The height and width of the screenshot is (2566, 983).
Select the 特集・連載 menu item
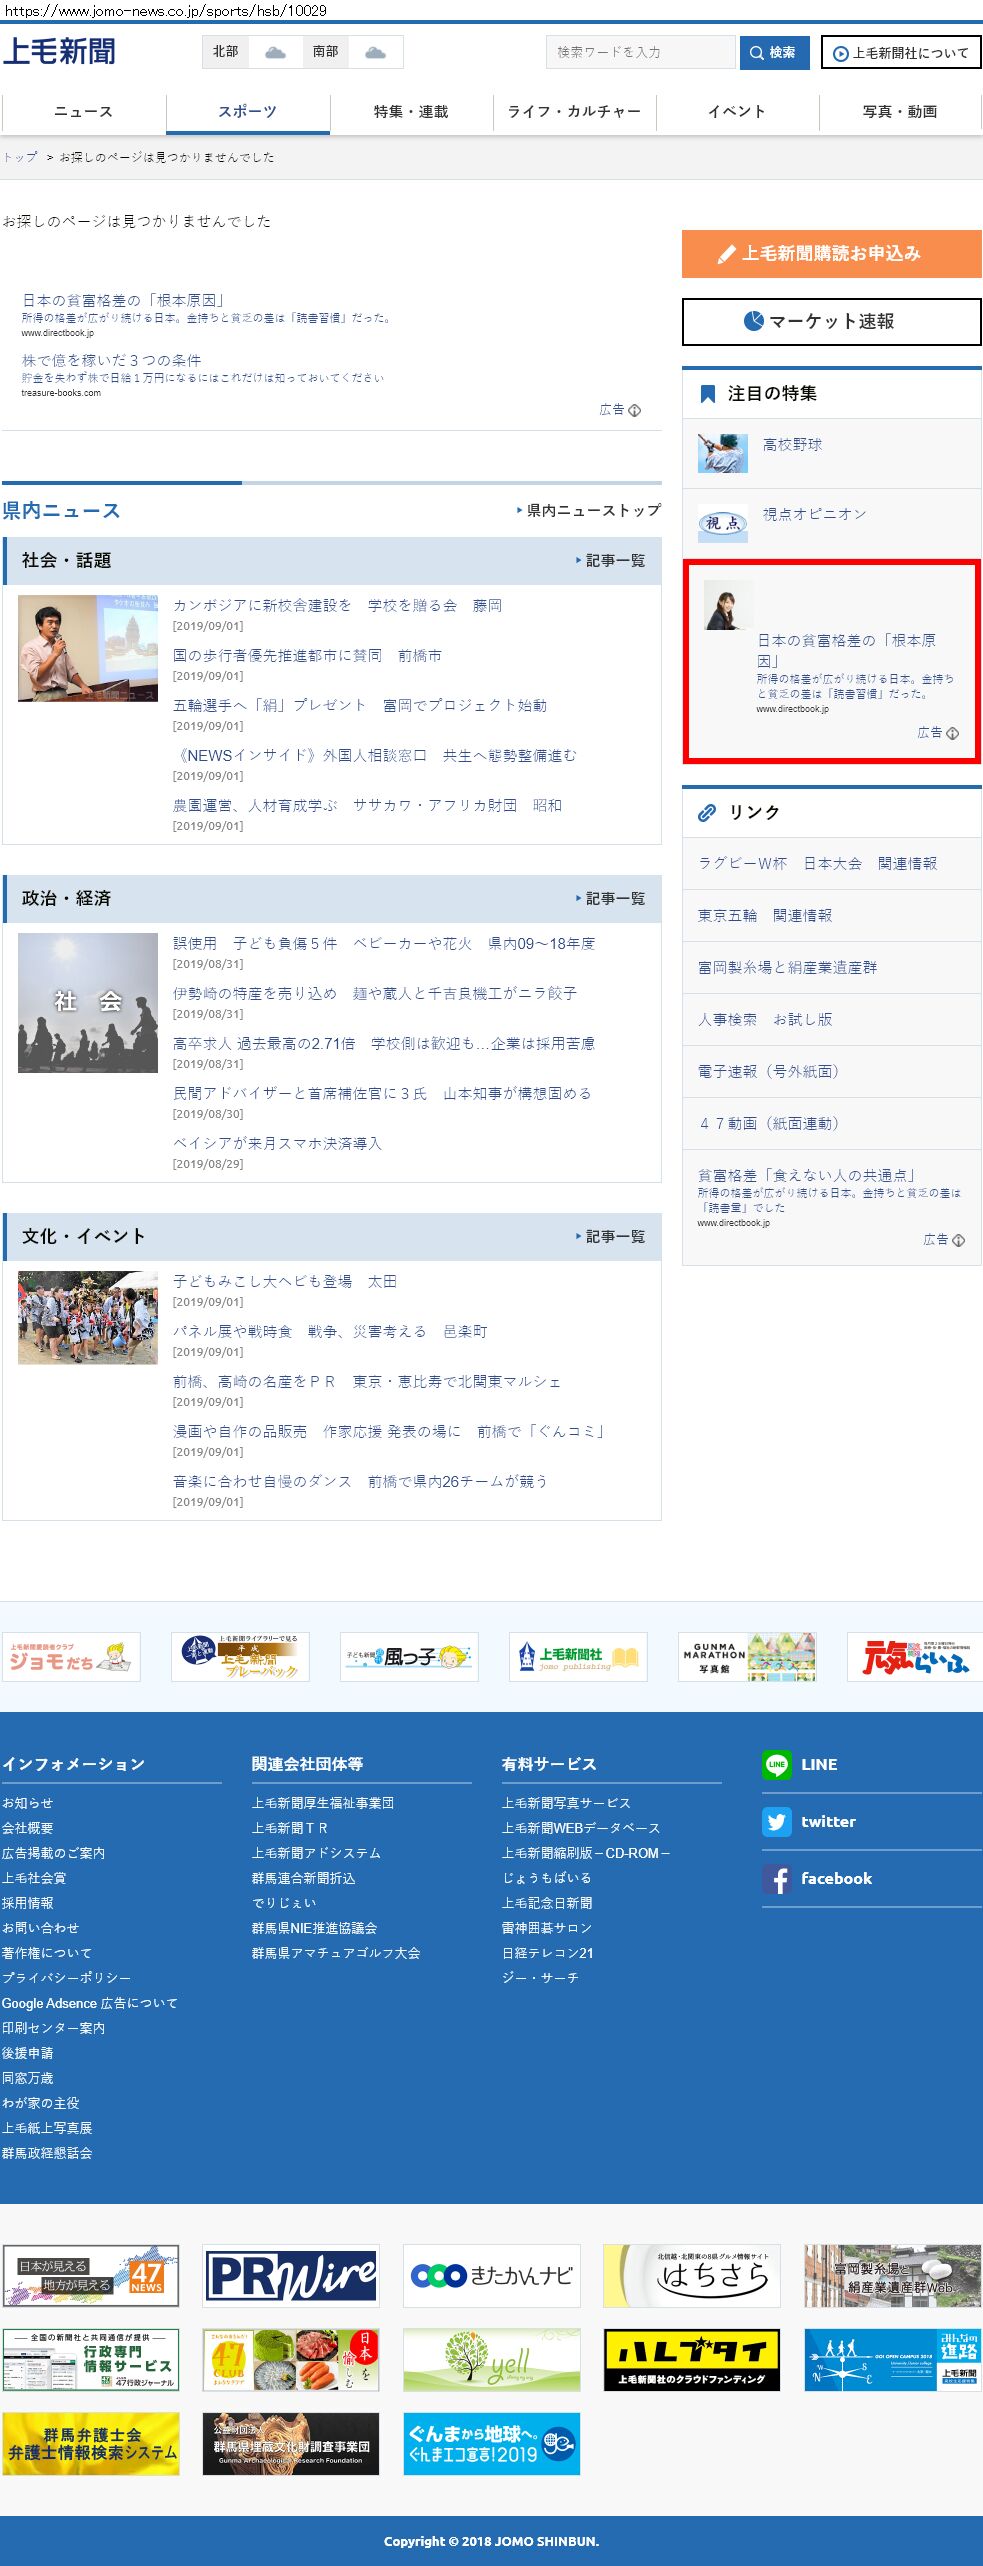(x=411, y=112)
